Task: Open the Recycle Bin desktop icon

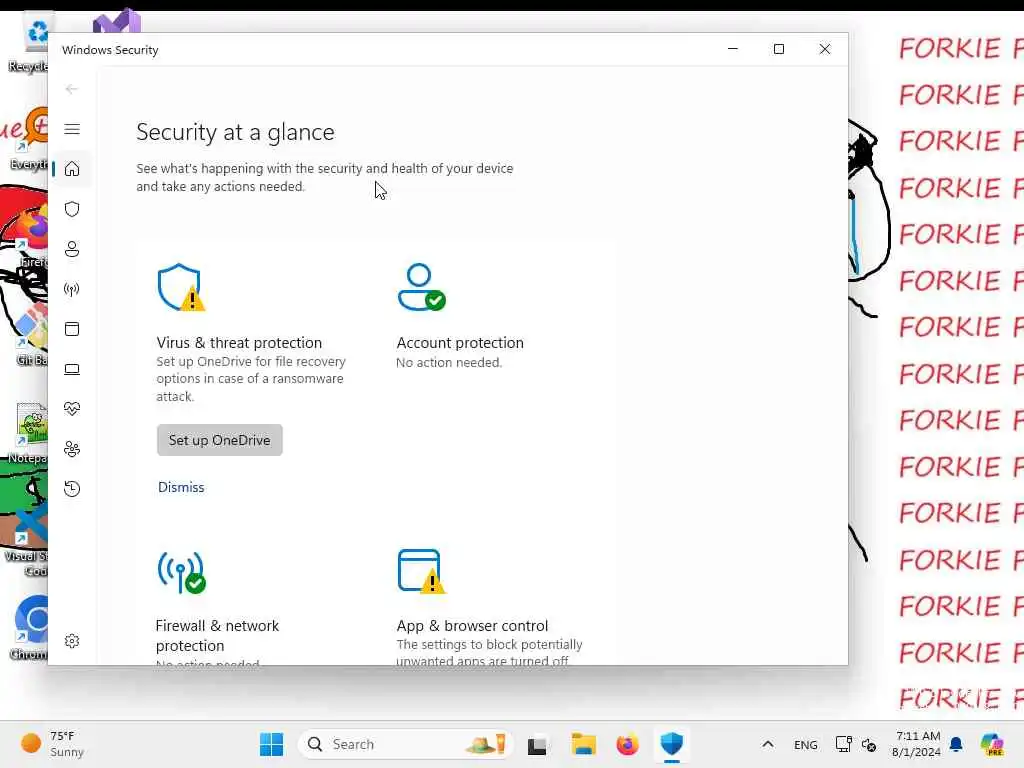Action: (30, 44)
